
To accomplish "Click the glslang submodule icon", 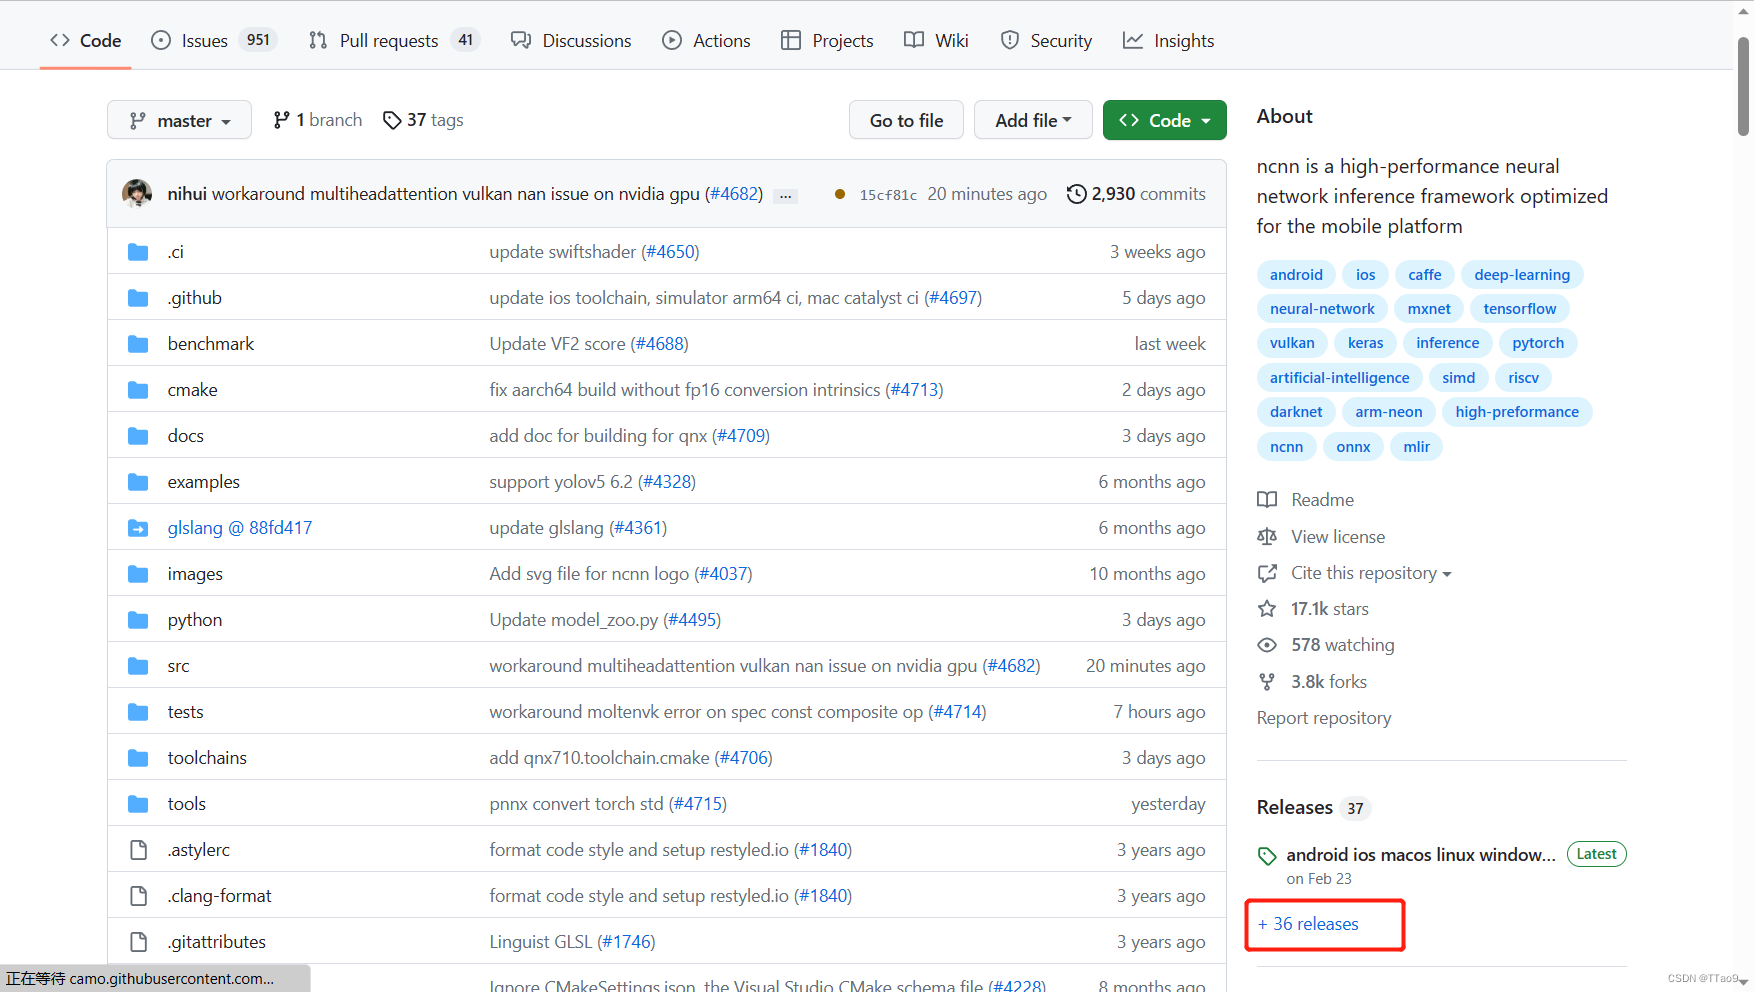I will pos(138,528).
